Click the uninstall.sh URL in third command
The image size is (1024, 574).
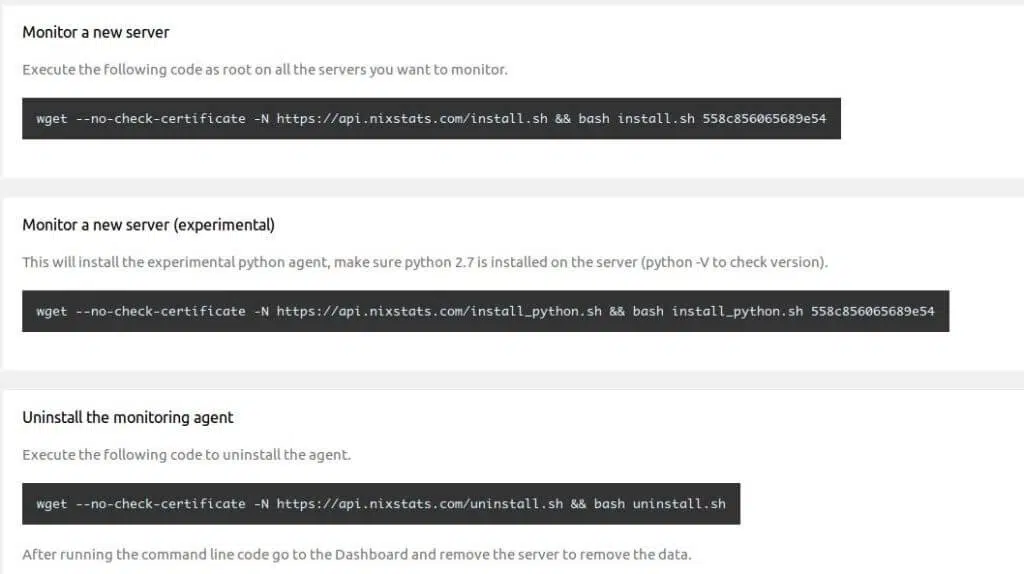tap(419, 503)
